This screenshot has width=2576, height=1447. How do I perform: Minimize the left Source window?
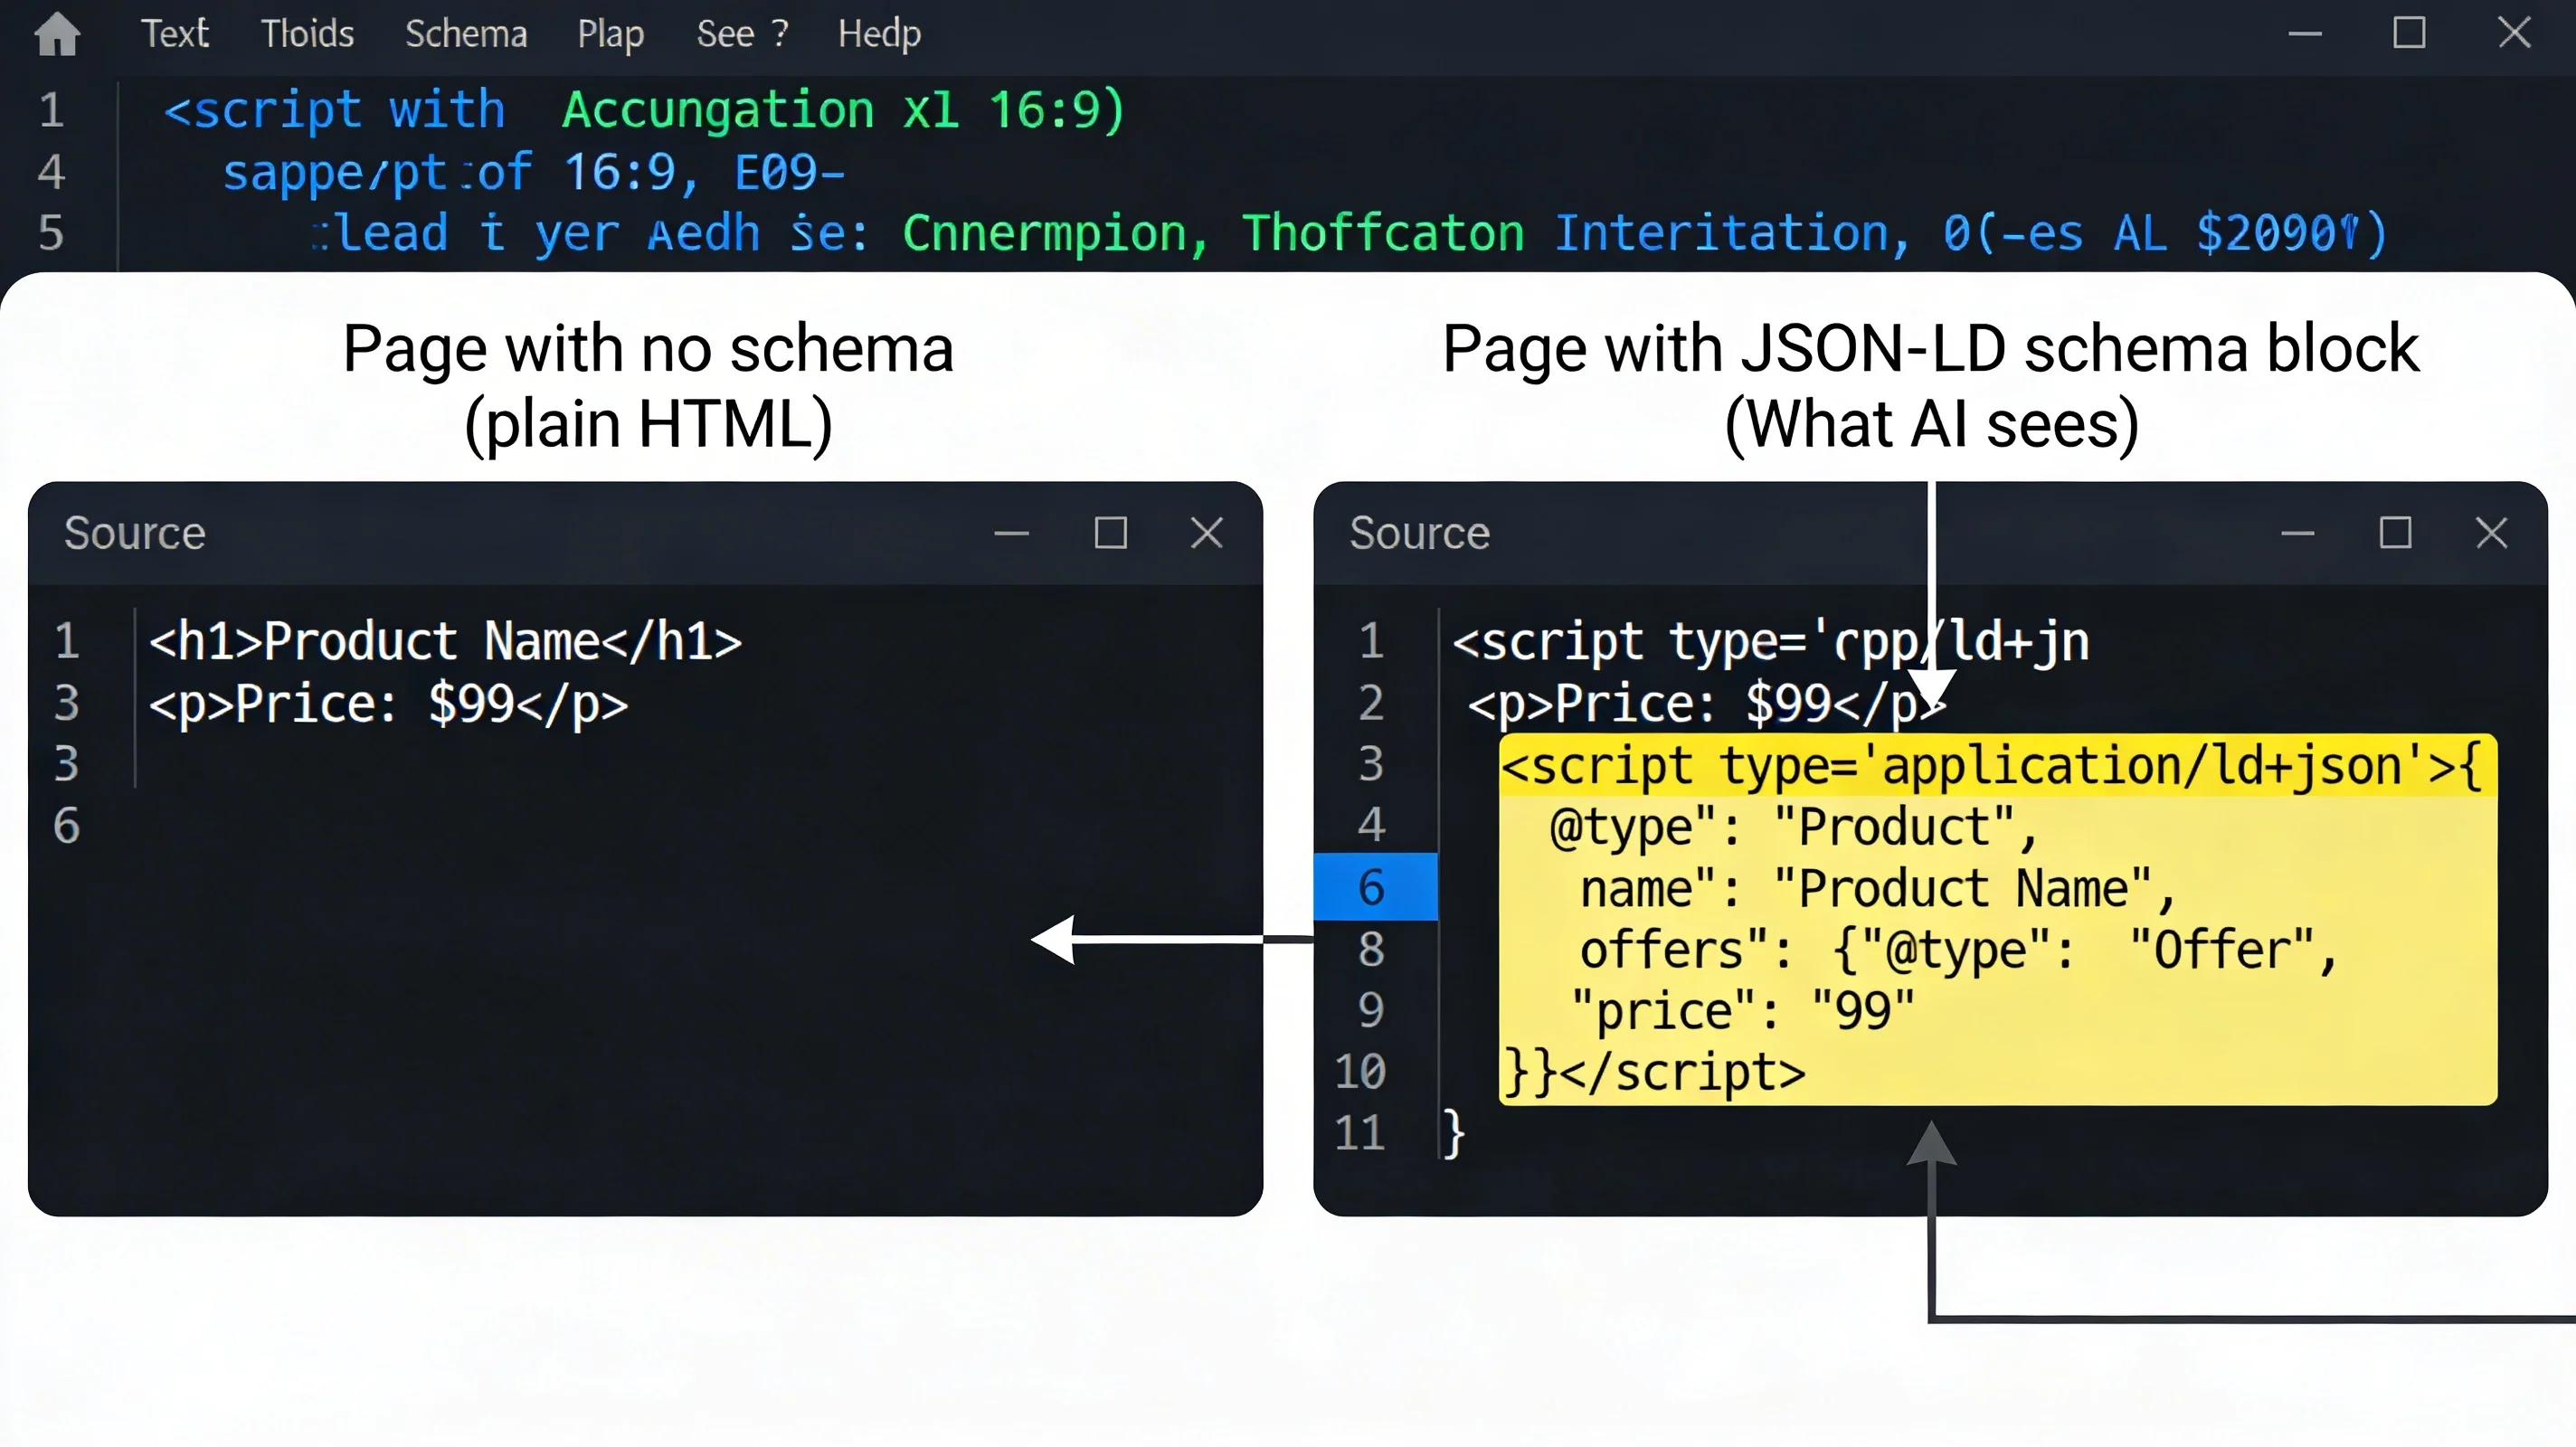[x=1011, y=533]
